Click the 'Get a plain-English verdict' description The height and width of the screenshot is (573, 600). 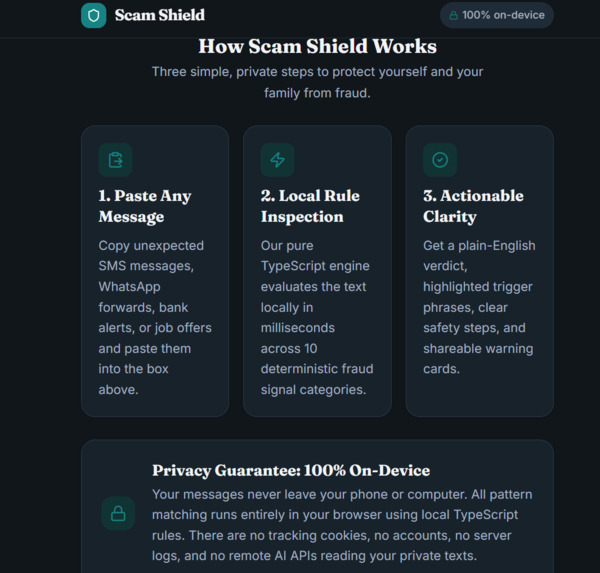pyautogui.click(x=479, y=307)
